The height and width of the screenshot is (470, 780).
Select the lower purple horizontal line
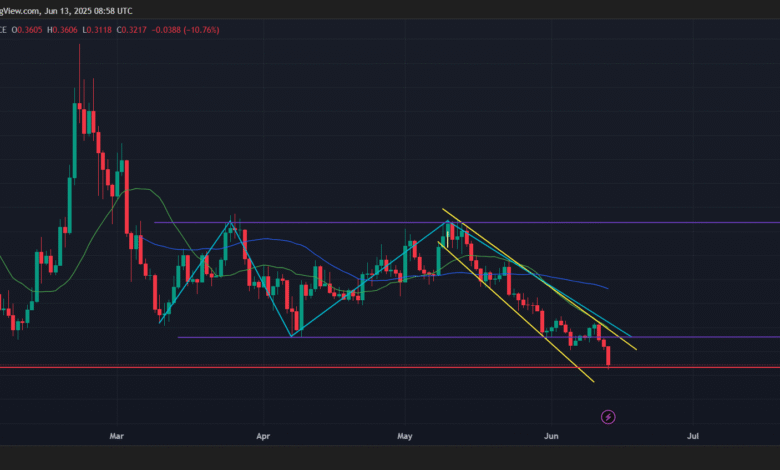pos(479,337)
